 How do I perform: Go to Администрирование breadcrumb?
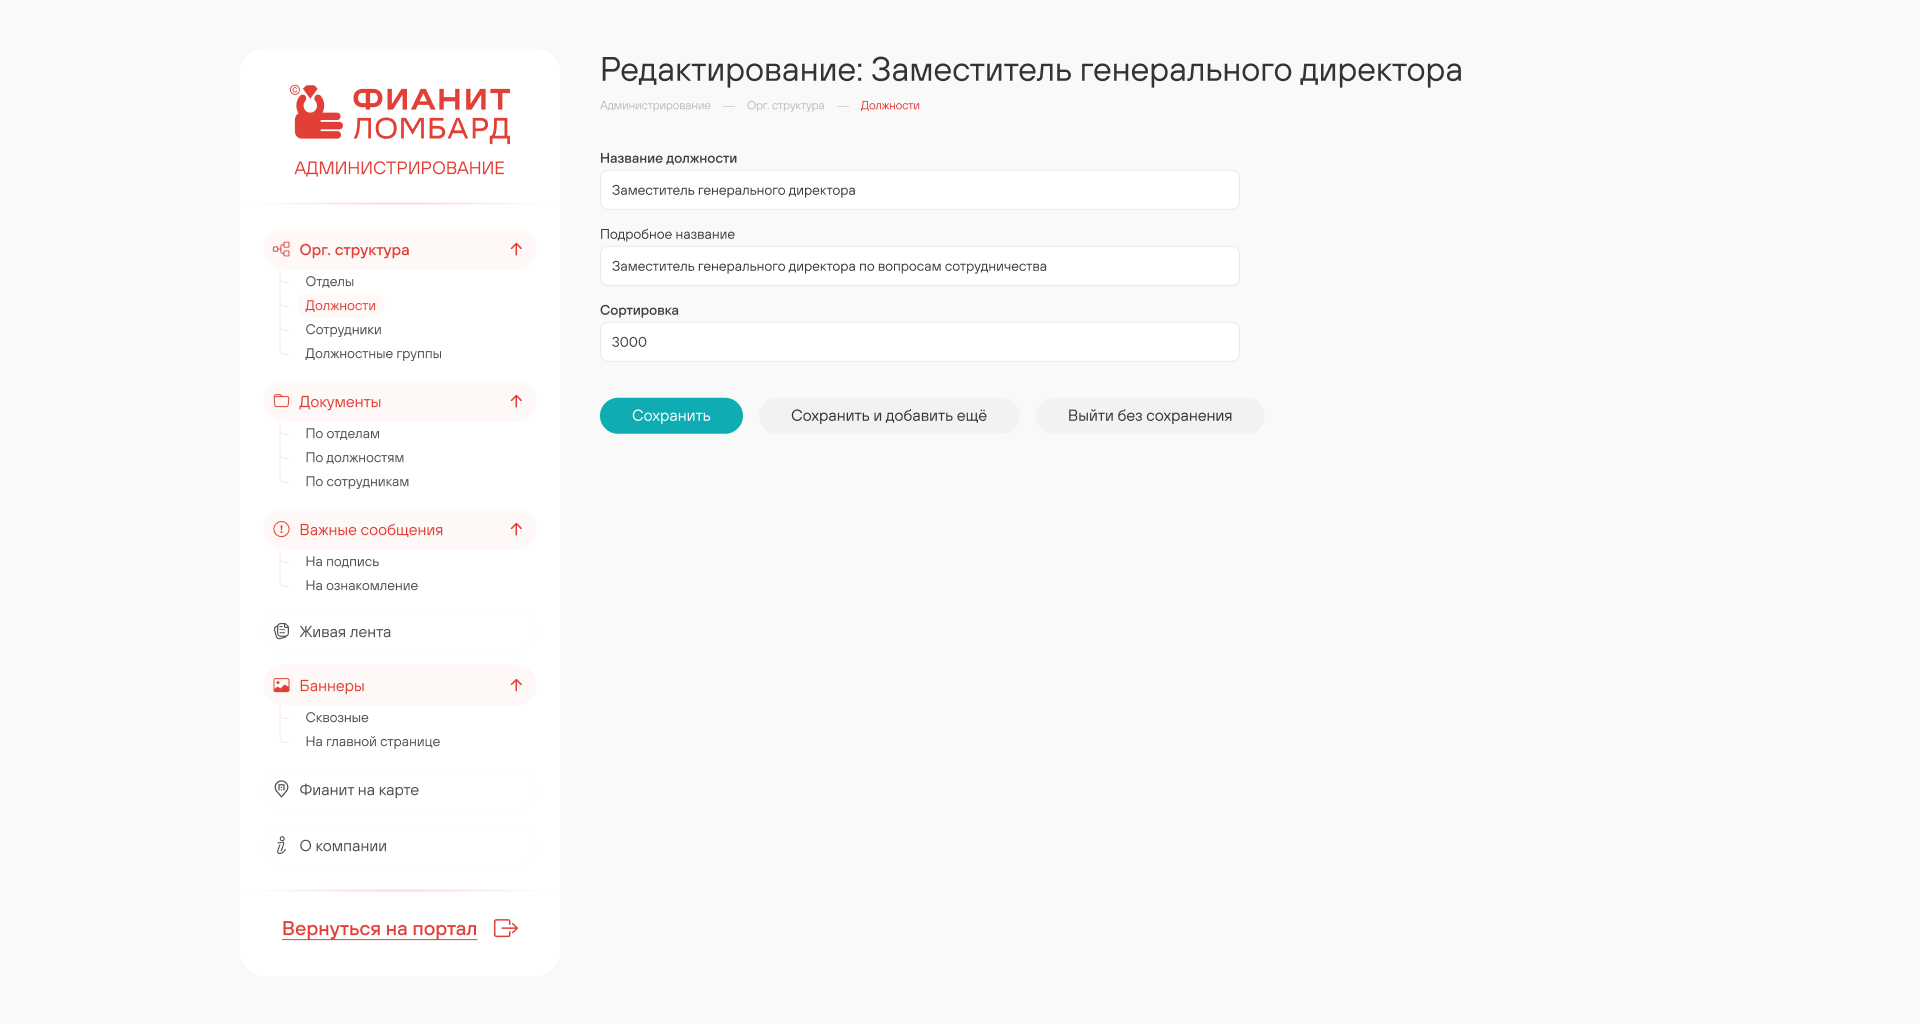[x=655, y=105]
